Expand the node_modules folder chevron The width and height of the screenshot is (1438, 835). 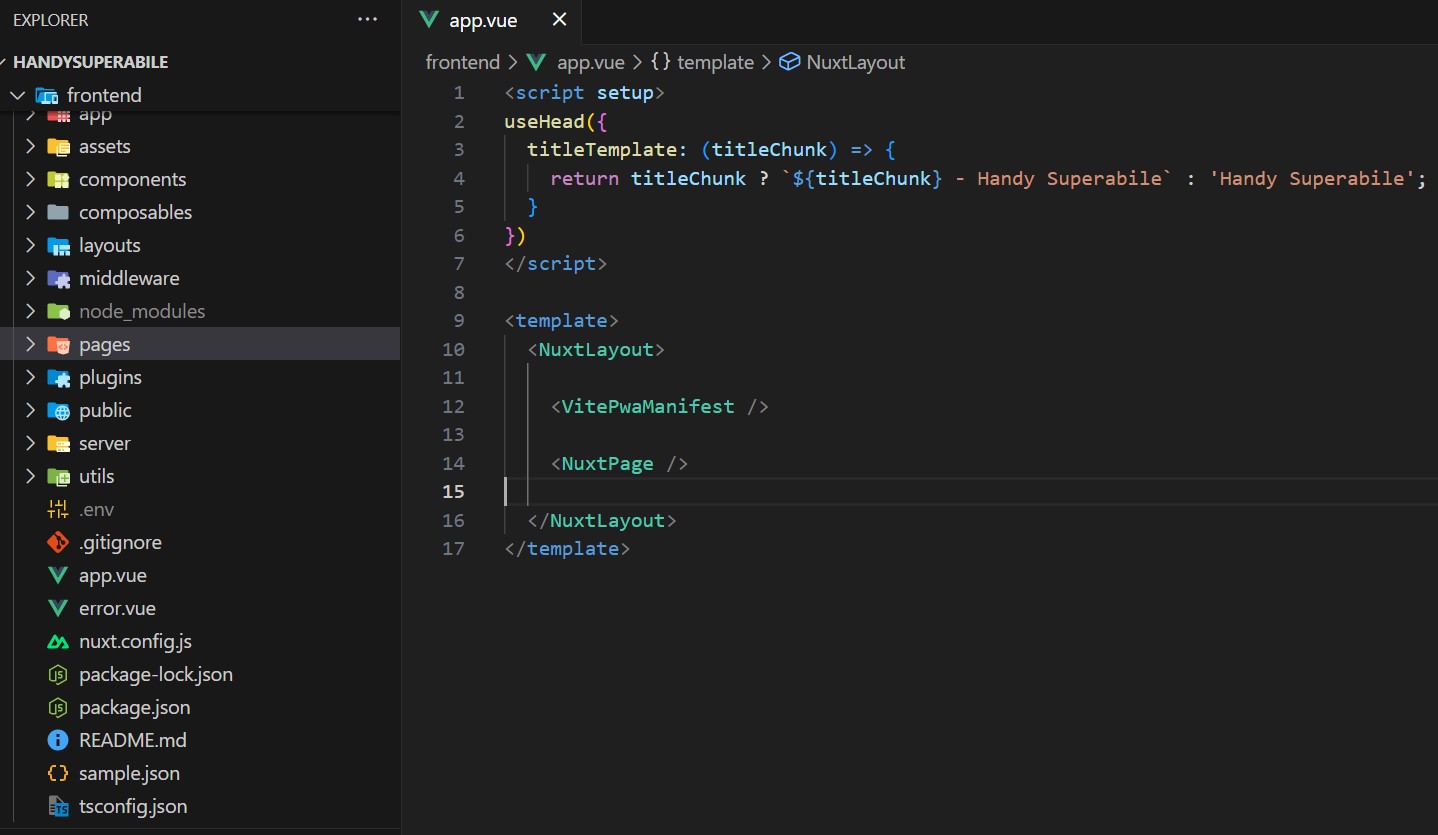coord(31,312)
